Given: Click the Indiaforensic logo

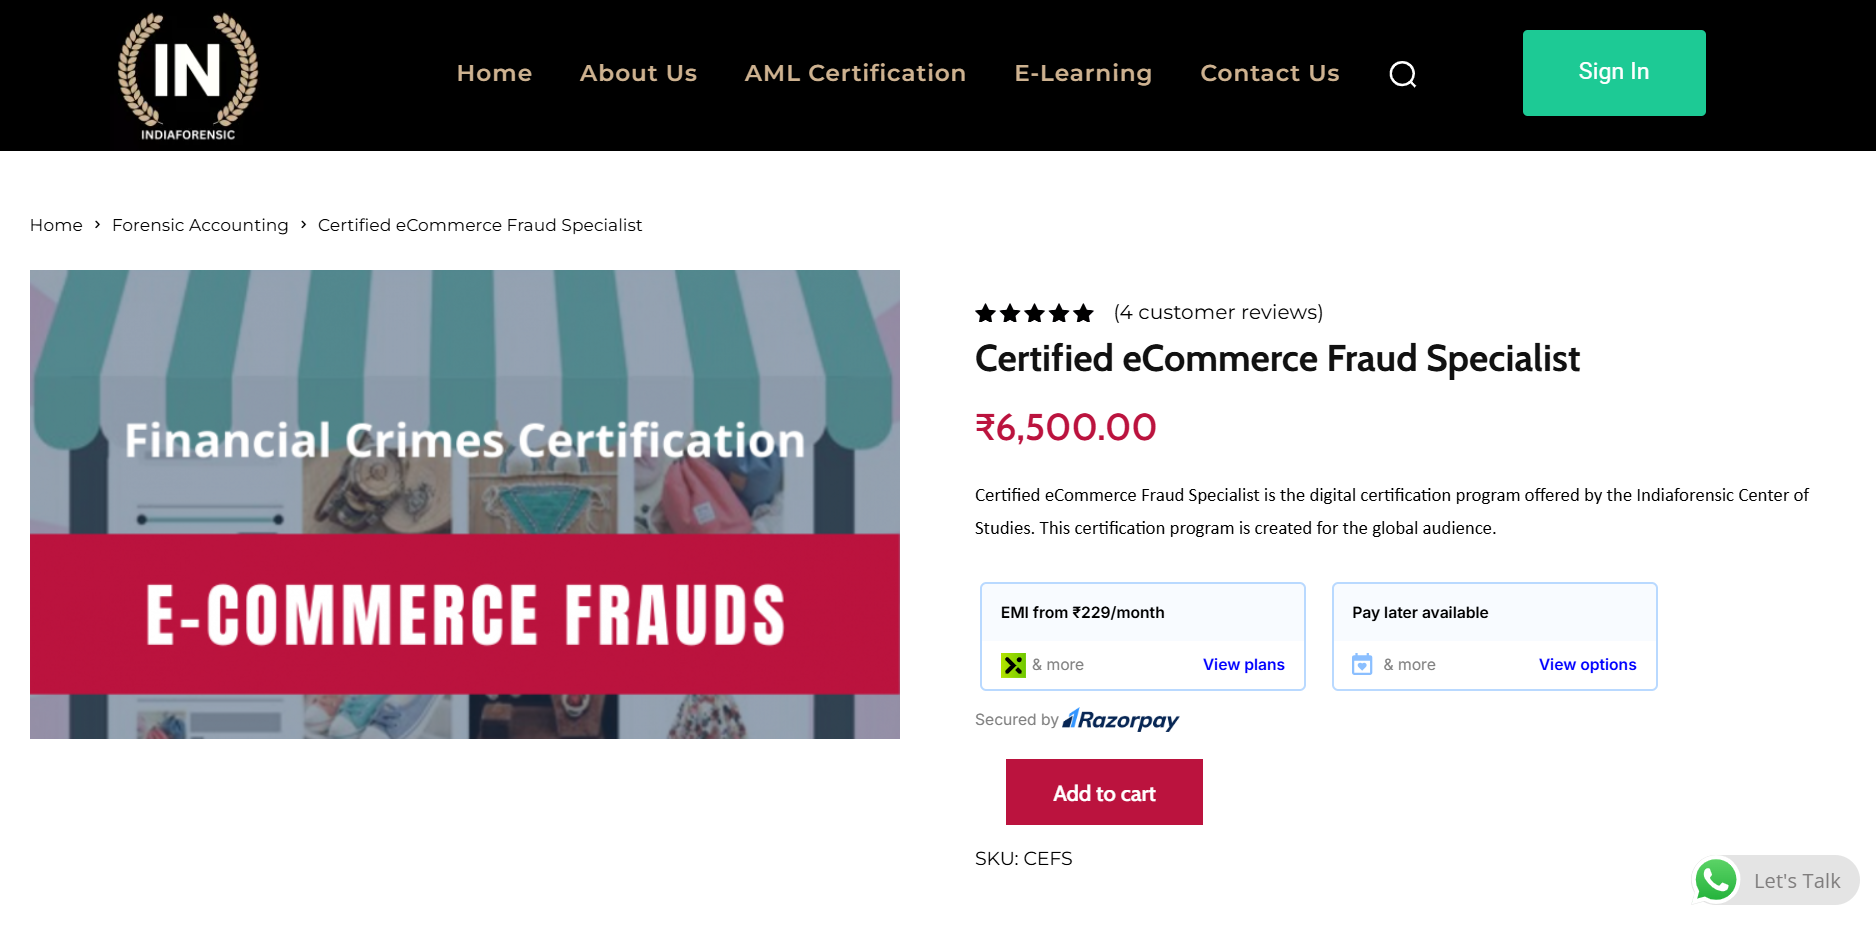Looking at the screenshot, I should (x=188, y=76).
